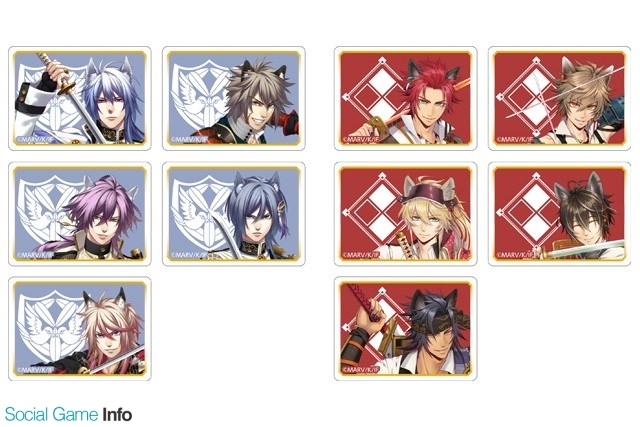Click the diamond crest on red-haired character card
Screen dimensions: 640x427
point(378,96)
